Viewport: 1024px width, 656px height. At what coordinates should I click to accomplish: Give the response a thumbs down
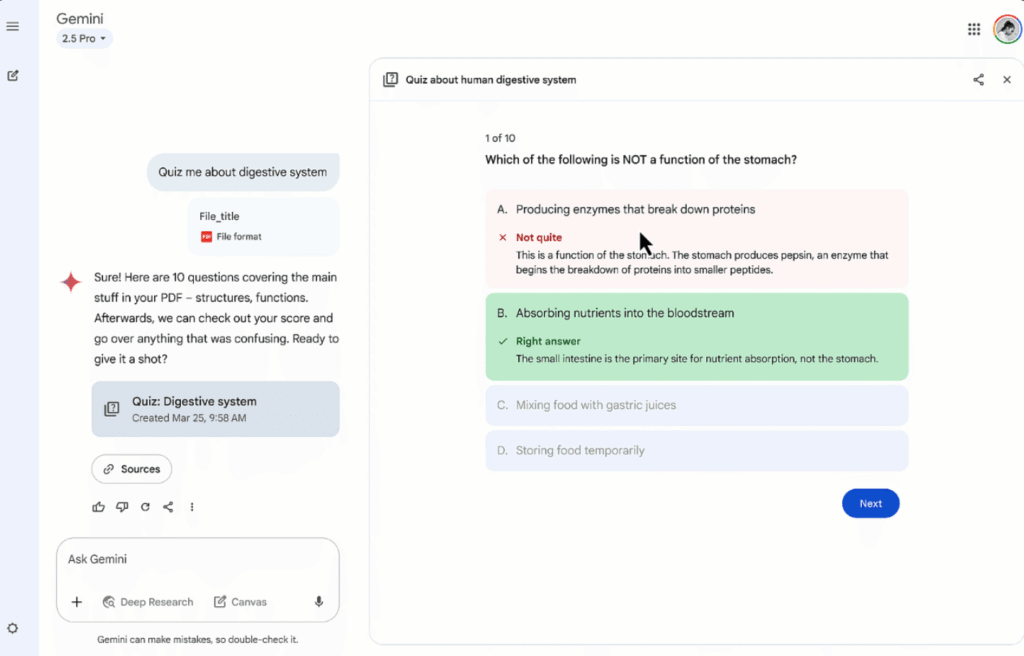click(x=122, y=507)
